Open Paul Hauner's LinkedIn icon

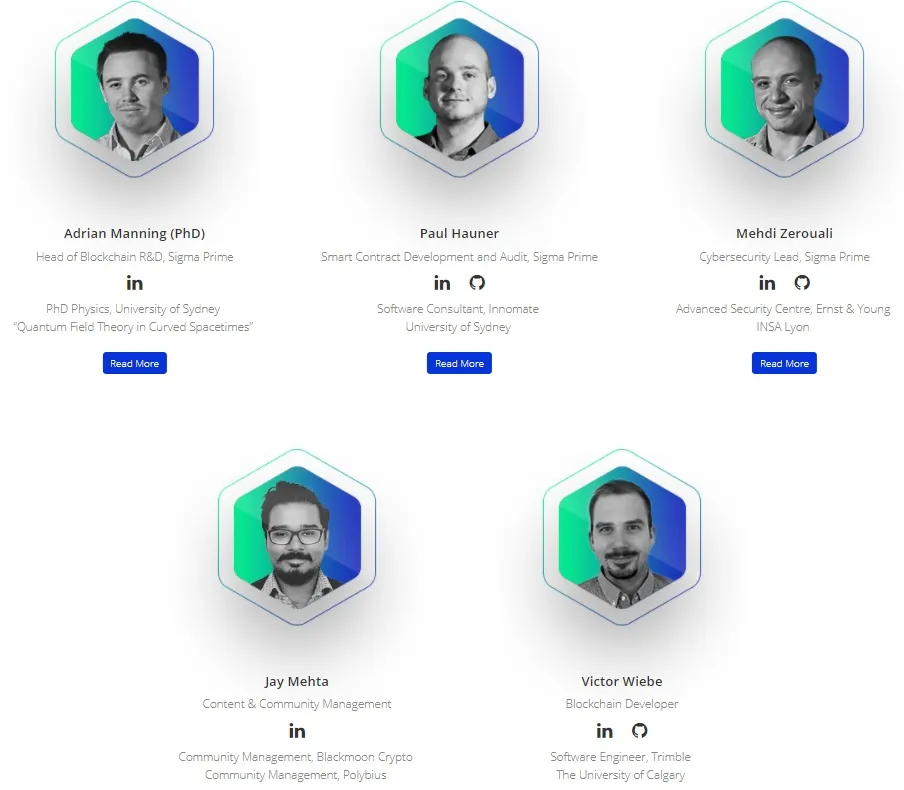[x=442, y=283]
